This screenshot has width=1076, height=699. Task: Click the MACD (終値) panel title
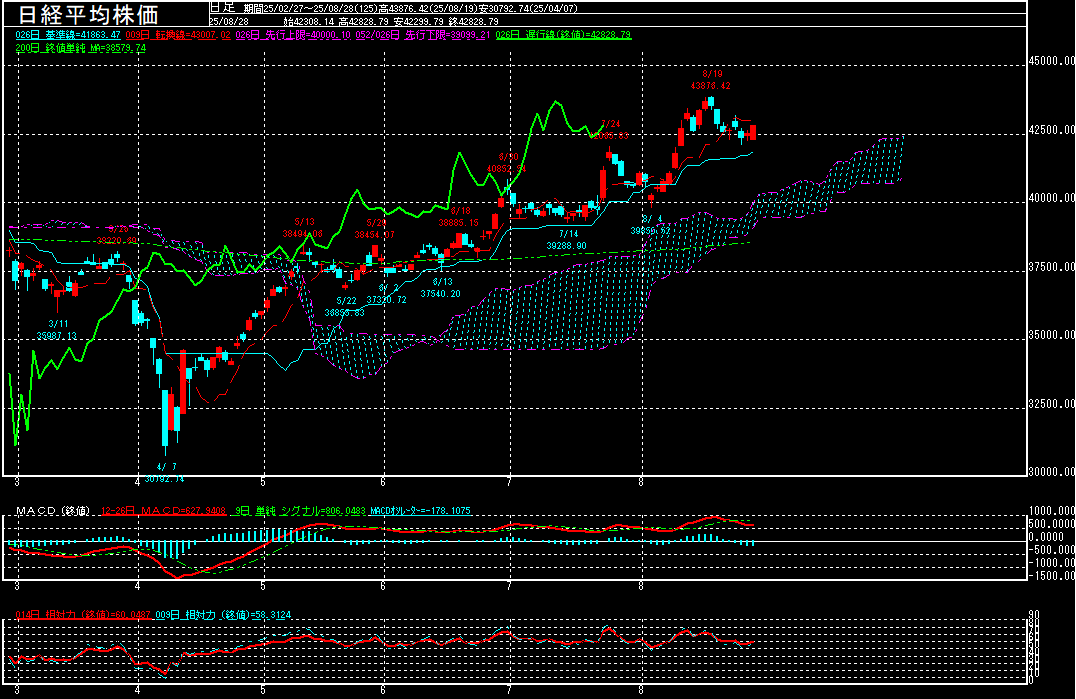point(53,511)
